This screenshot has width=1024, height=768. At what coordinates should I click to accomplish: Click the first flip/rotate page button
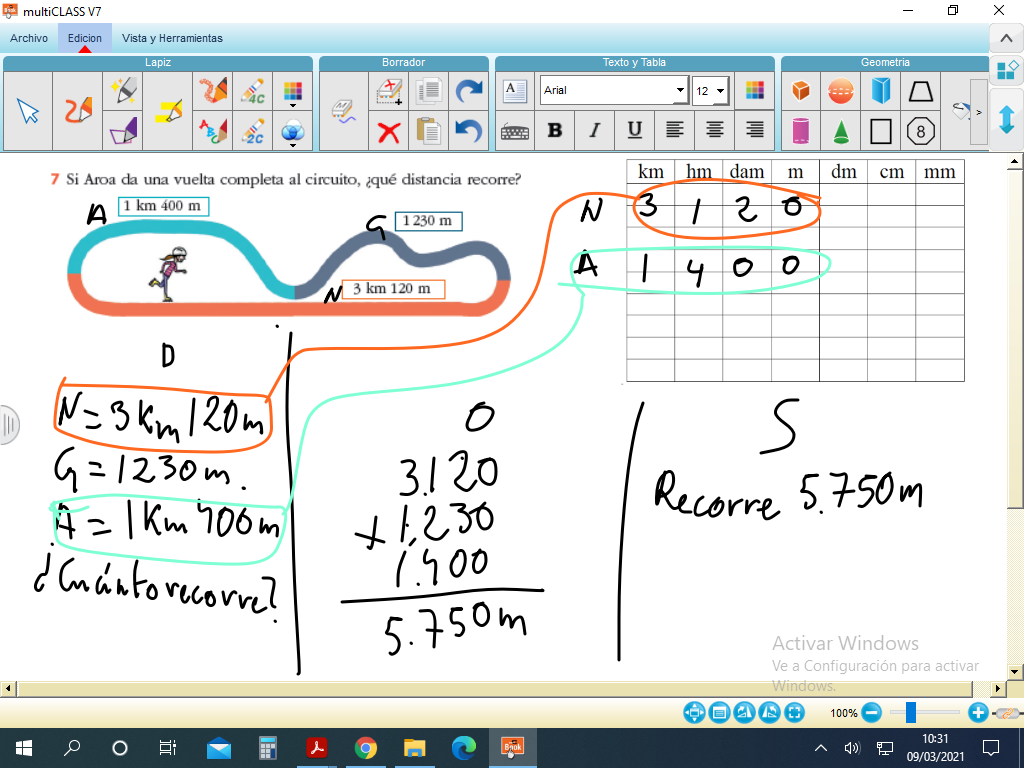(x=744, y=712)
